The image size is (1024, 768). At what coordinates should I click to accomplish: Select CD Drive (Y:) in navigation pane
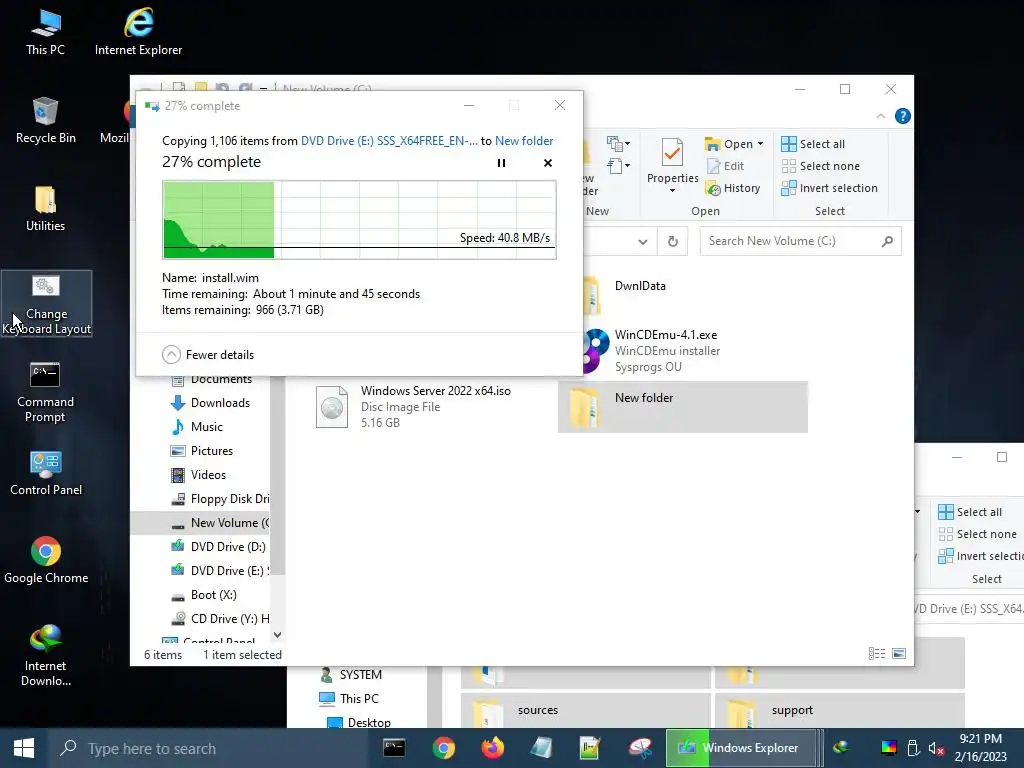coord(219,619)
